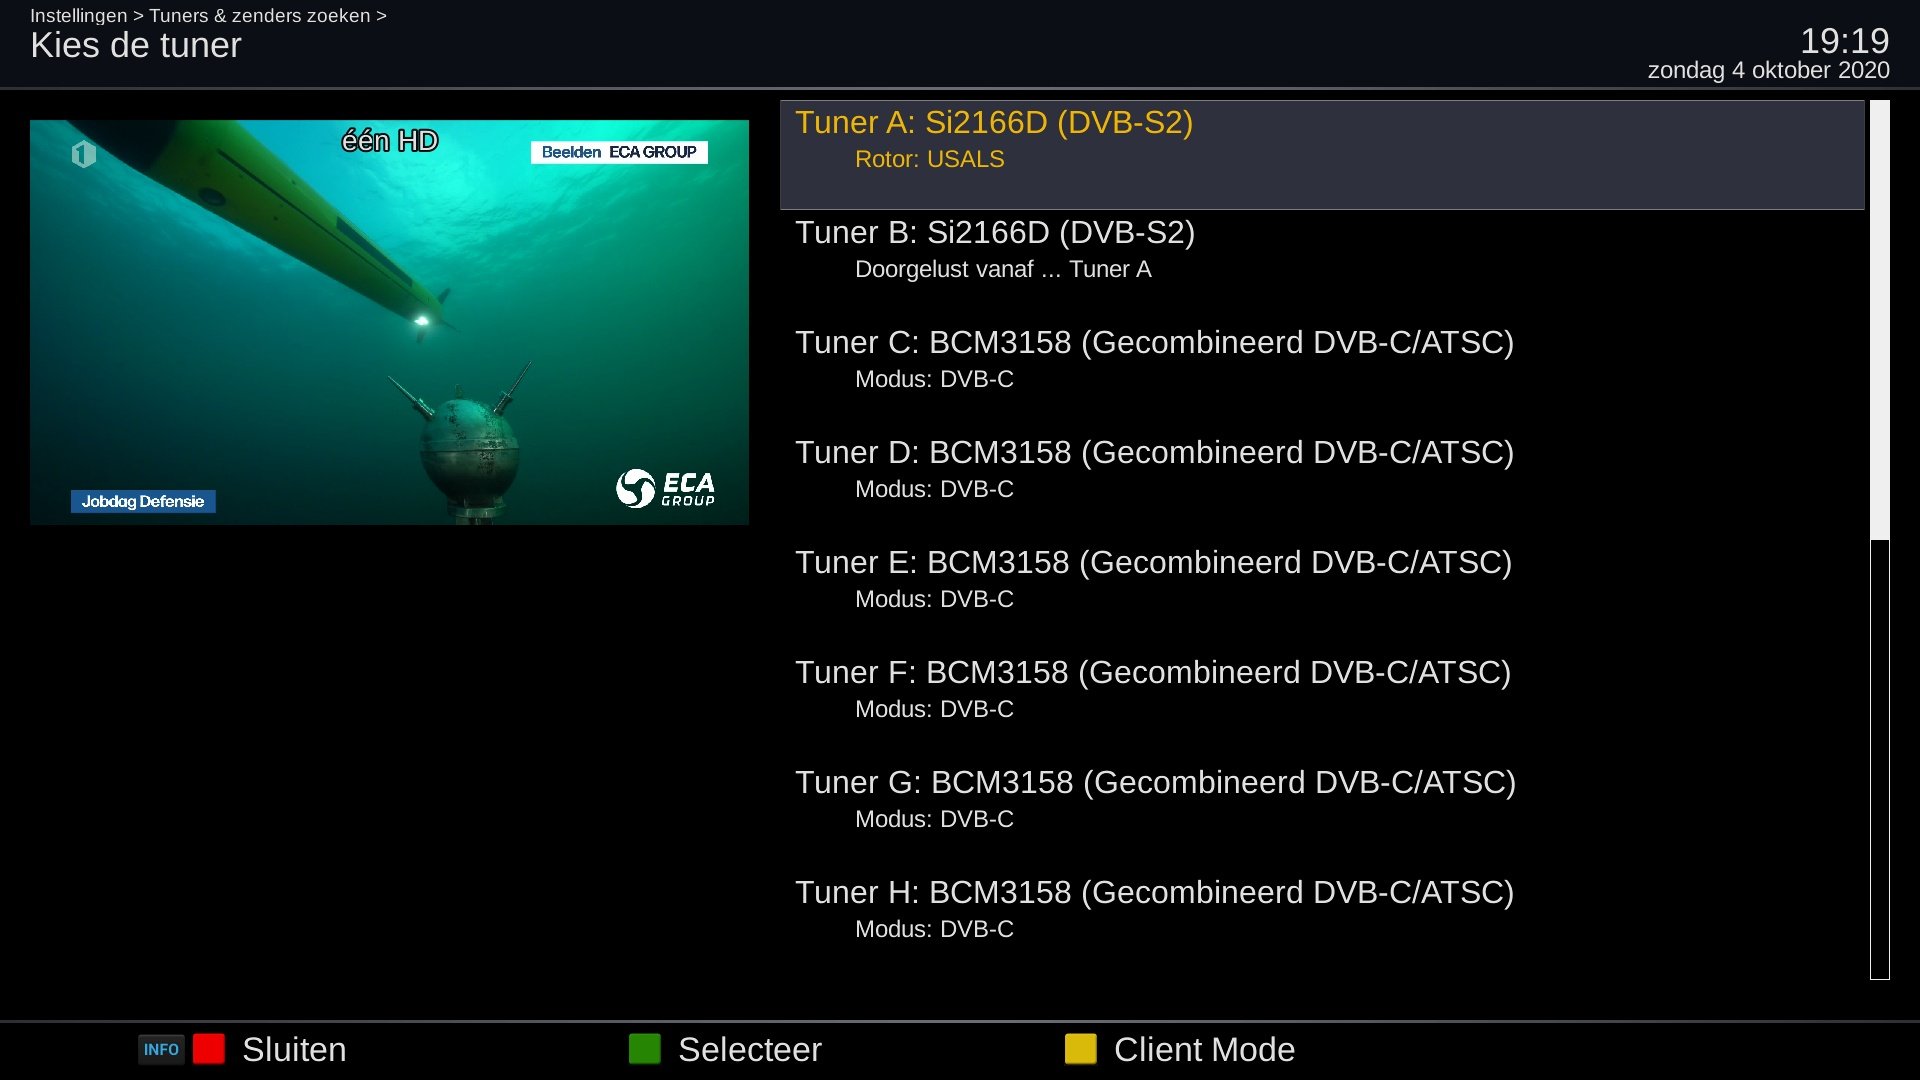The width and height of the screenshot is (1920, 1080).
Task: Click the INFO key icon
Action: [160, 1049]
